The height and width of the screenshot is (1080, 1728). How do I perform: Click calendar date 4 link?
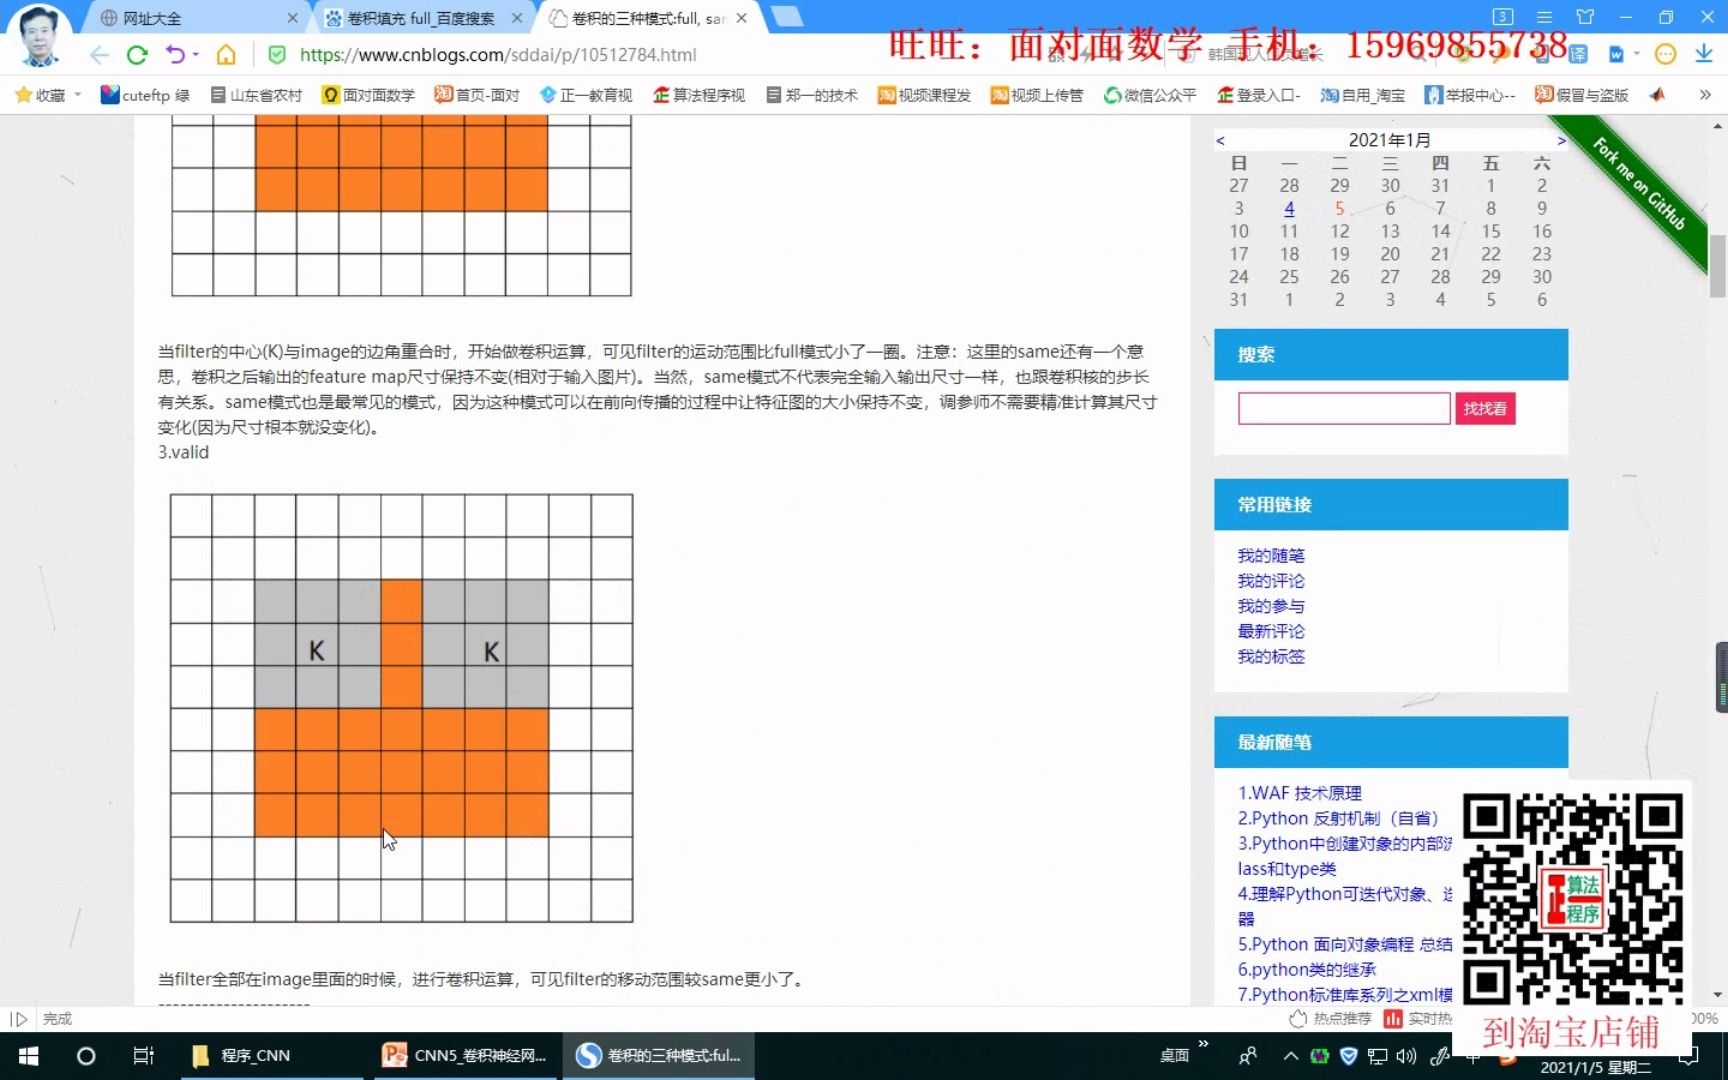1289,208
